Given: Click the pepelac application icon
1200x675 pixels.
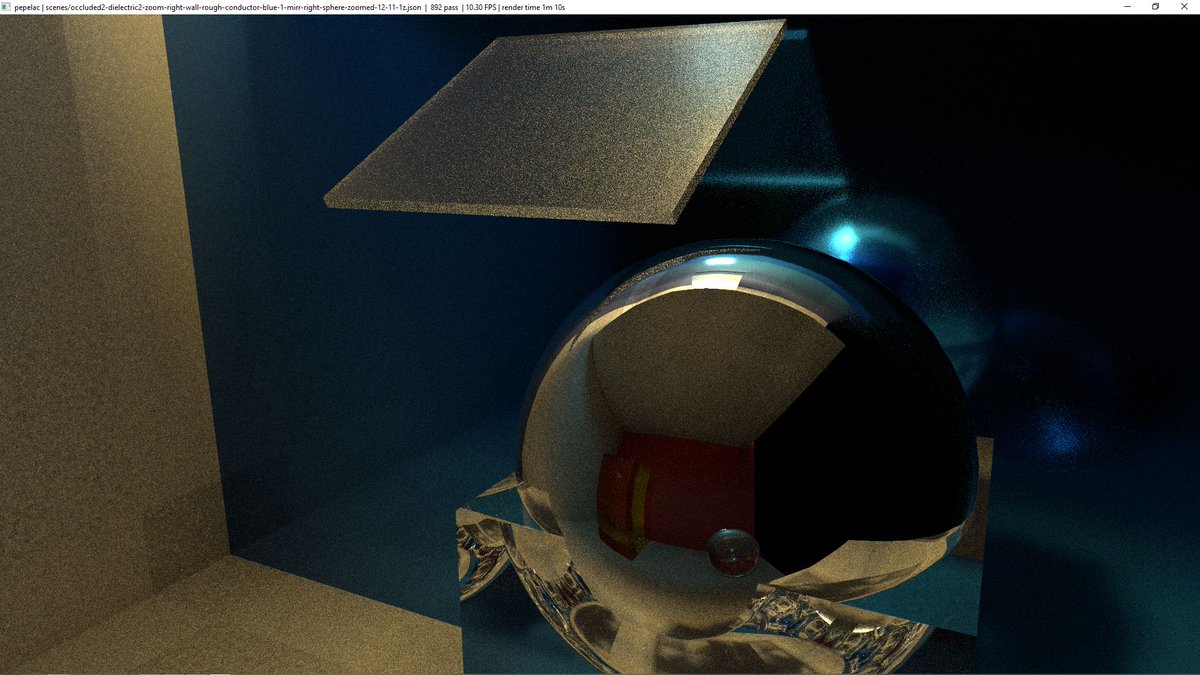Looking at the screenshot, I should pyautogui.click(x=7, y=6).
